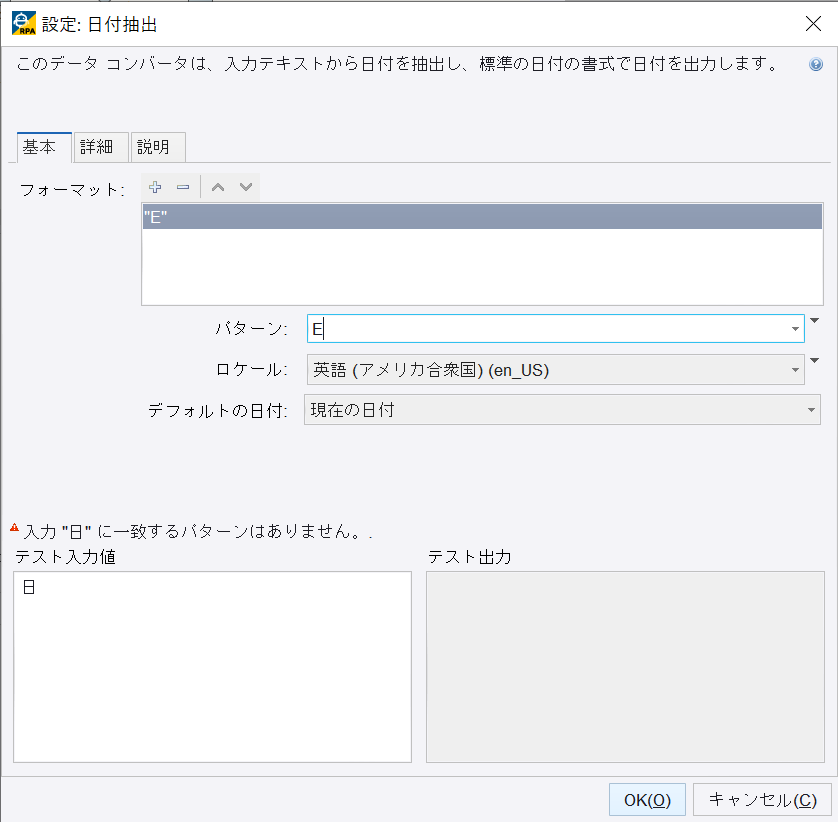This screenshot has width=838, height=822.
Task: Click the pattern mismatch warning message
Action: click(198, 532)
